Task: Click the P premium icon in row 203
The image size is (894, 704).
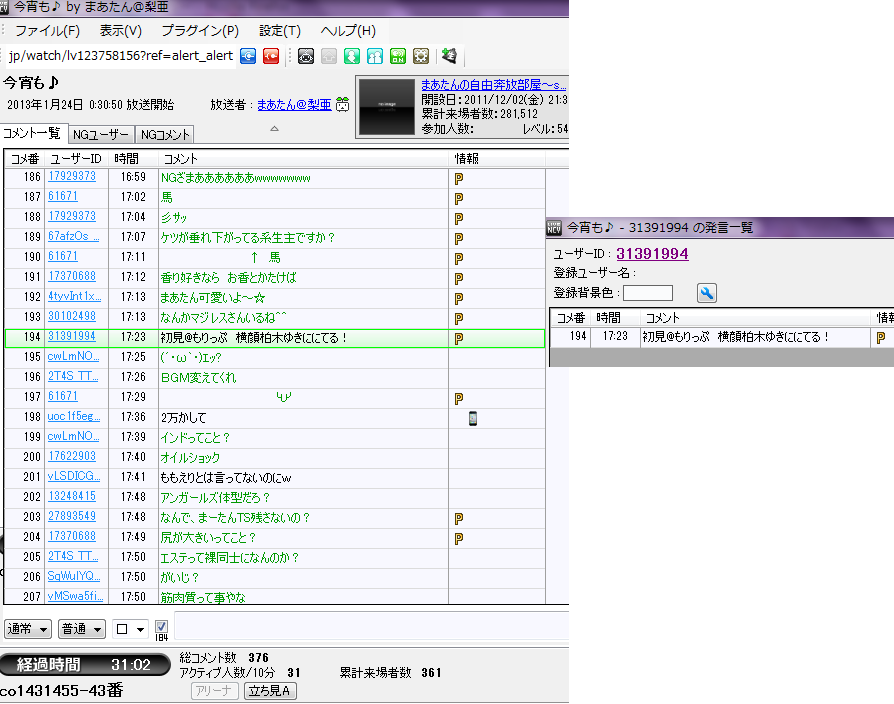Action: point(458,519)
